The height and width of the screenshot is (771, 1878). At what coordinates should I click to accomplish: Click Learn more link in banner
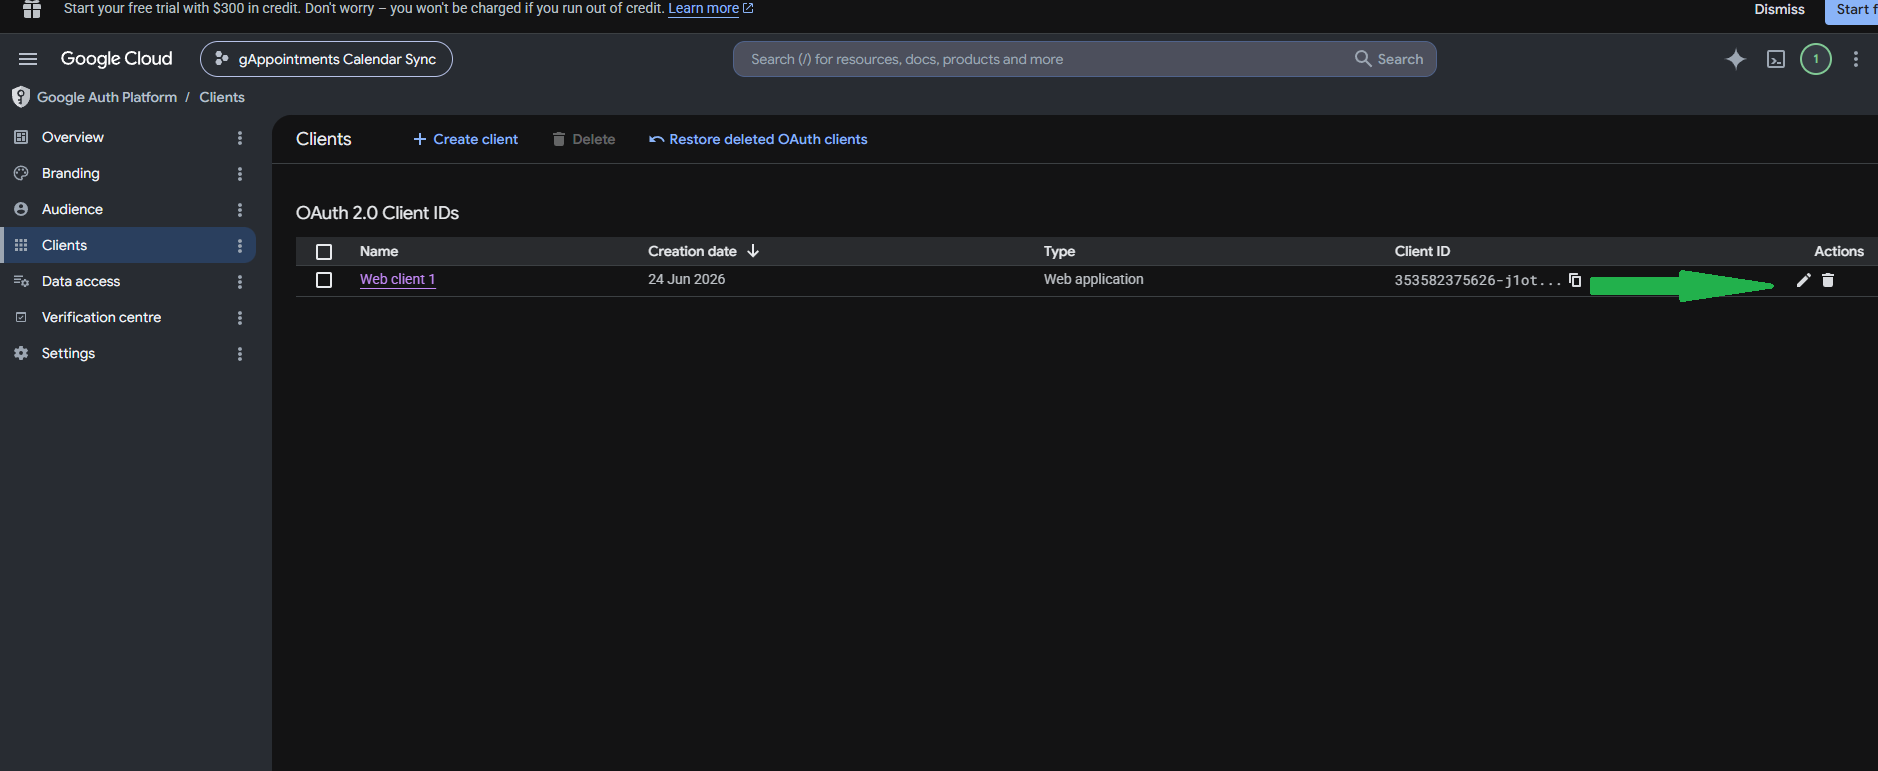[710, 8]
